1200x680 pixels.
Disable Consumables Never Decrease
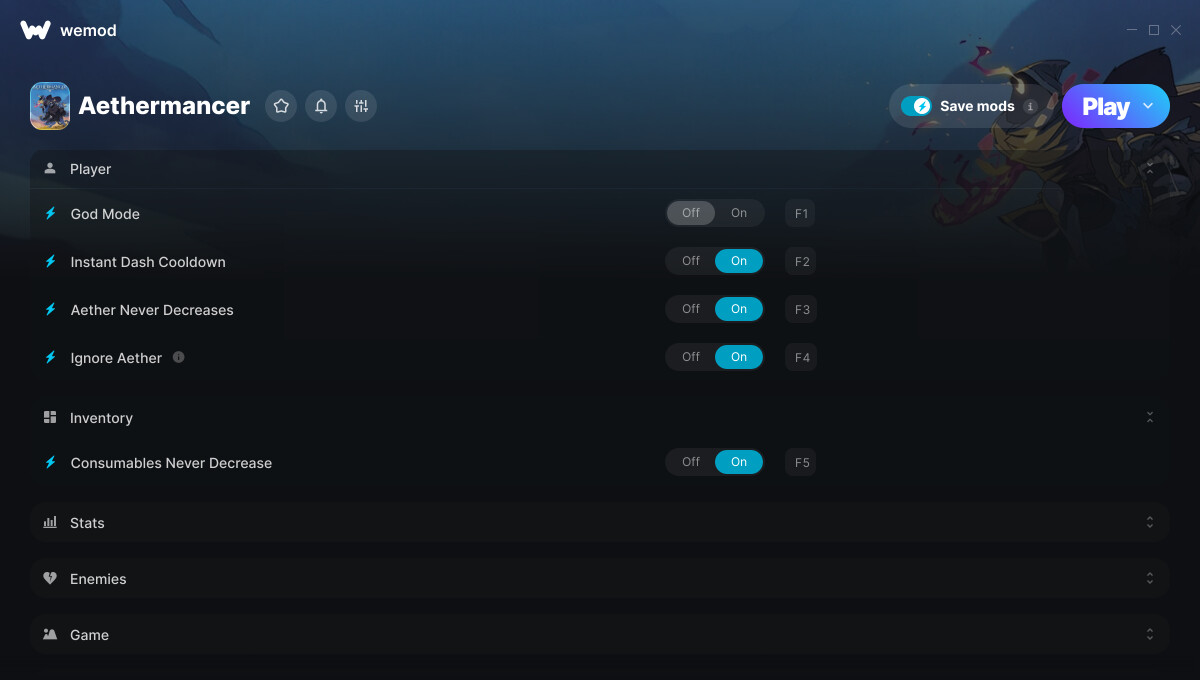691,462
